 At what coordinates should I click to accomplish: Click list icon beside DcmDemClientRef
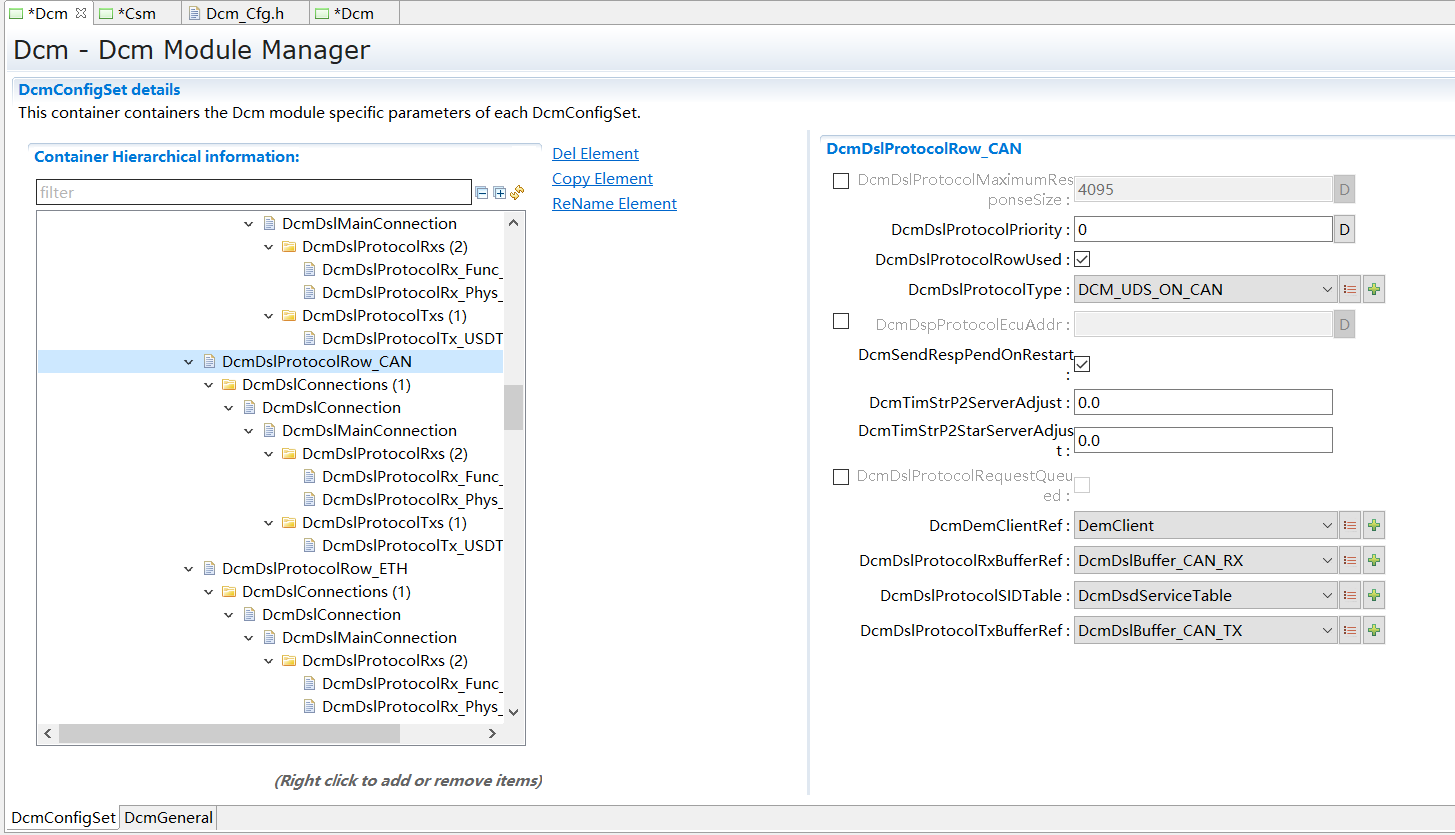click(1350, 525)
